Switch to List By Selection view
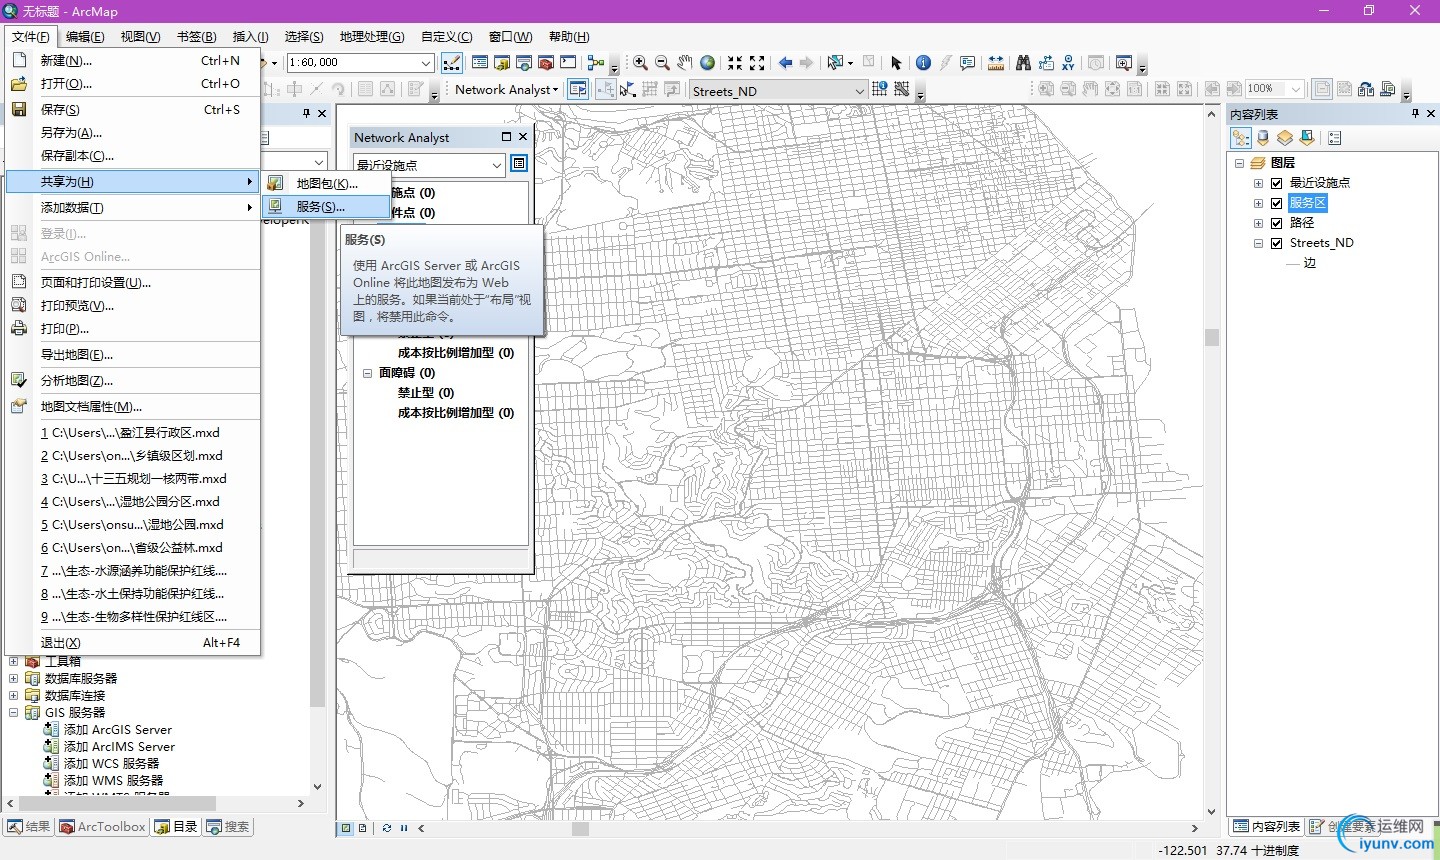The image size is (1440, 860). click(x=1307, y=138)
